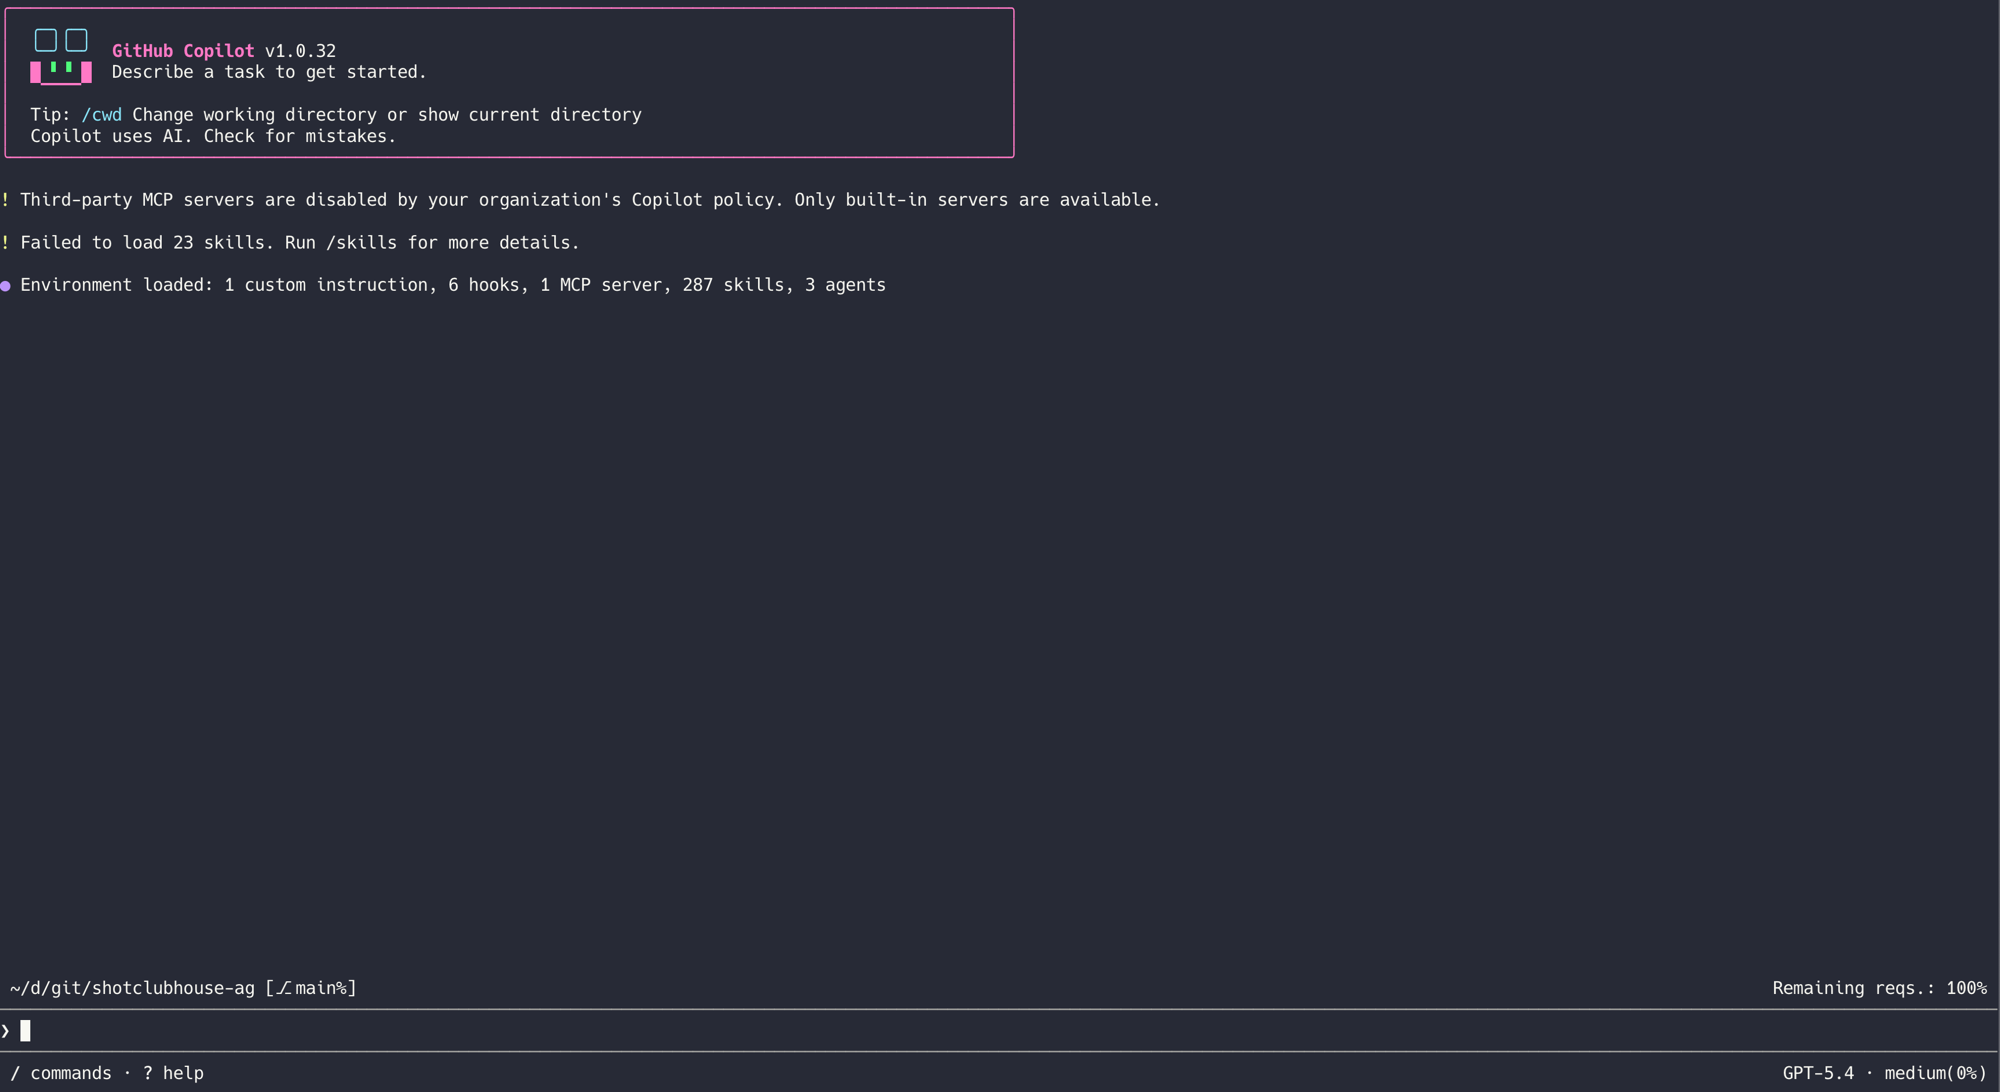2000x1092 pixels.
Task: Click the GitHub Copilot v1.0.32 title
Action: [x=224, y=50]
